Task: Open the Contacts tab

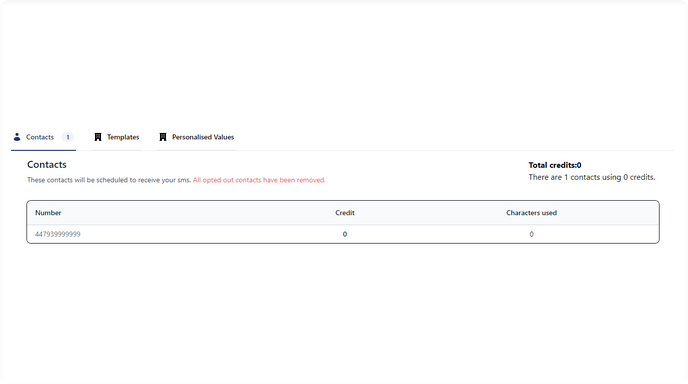Action: click(43, 137)
